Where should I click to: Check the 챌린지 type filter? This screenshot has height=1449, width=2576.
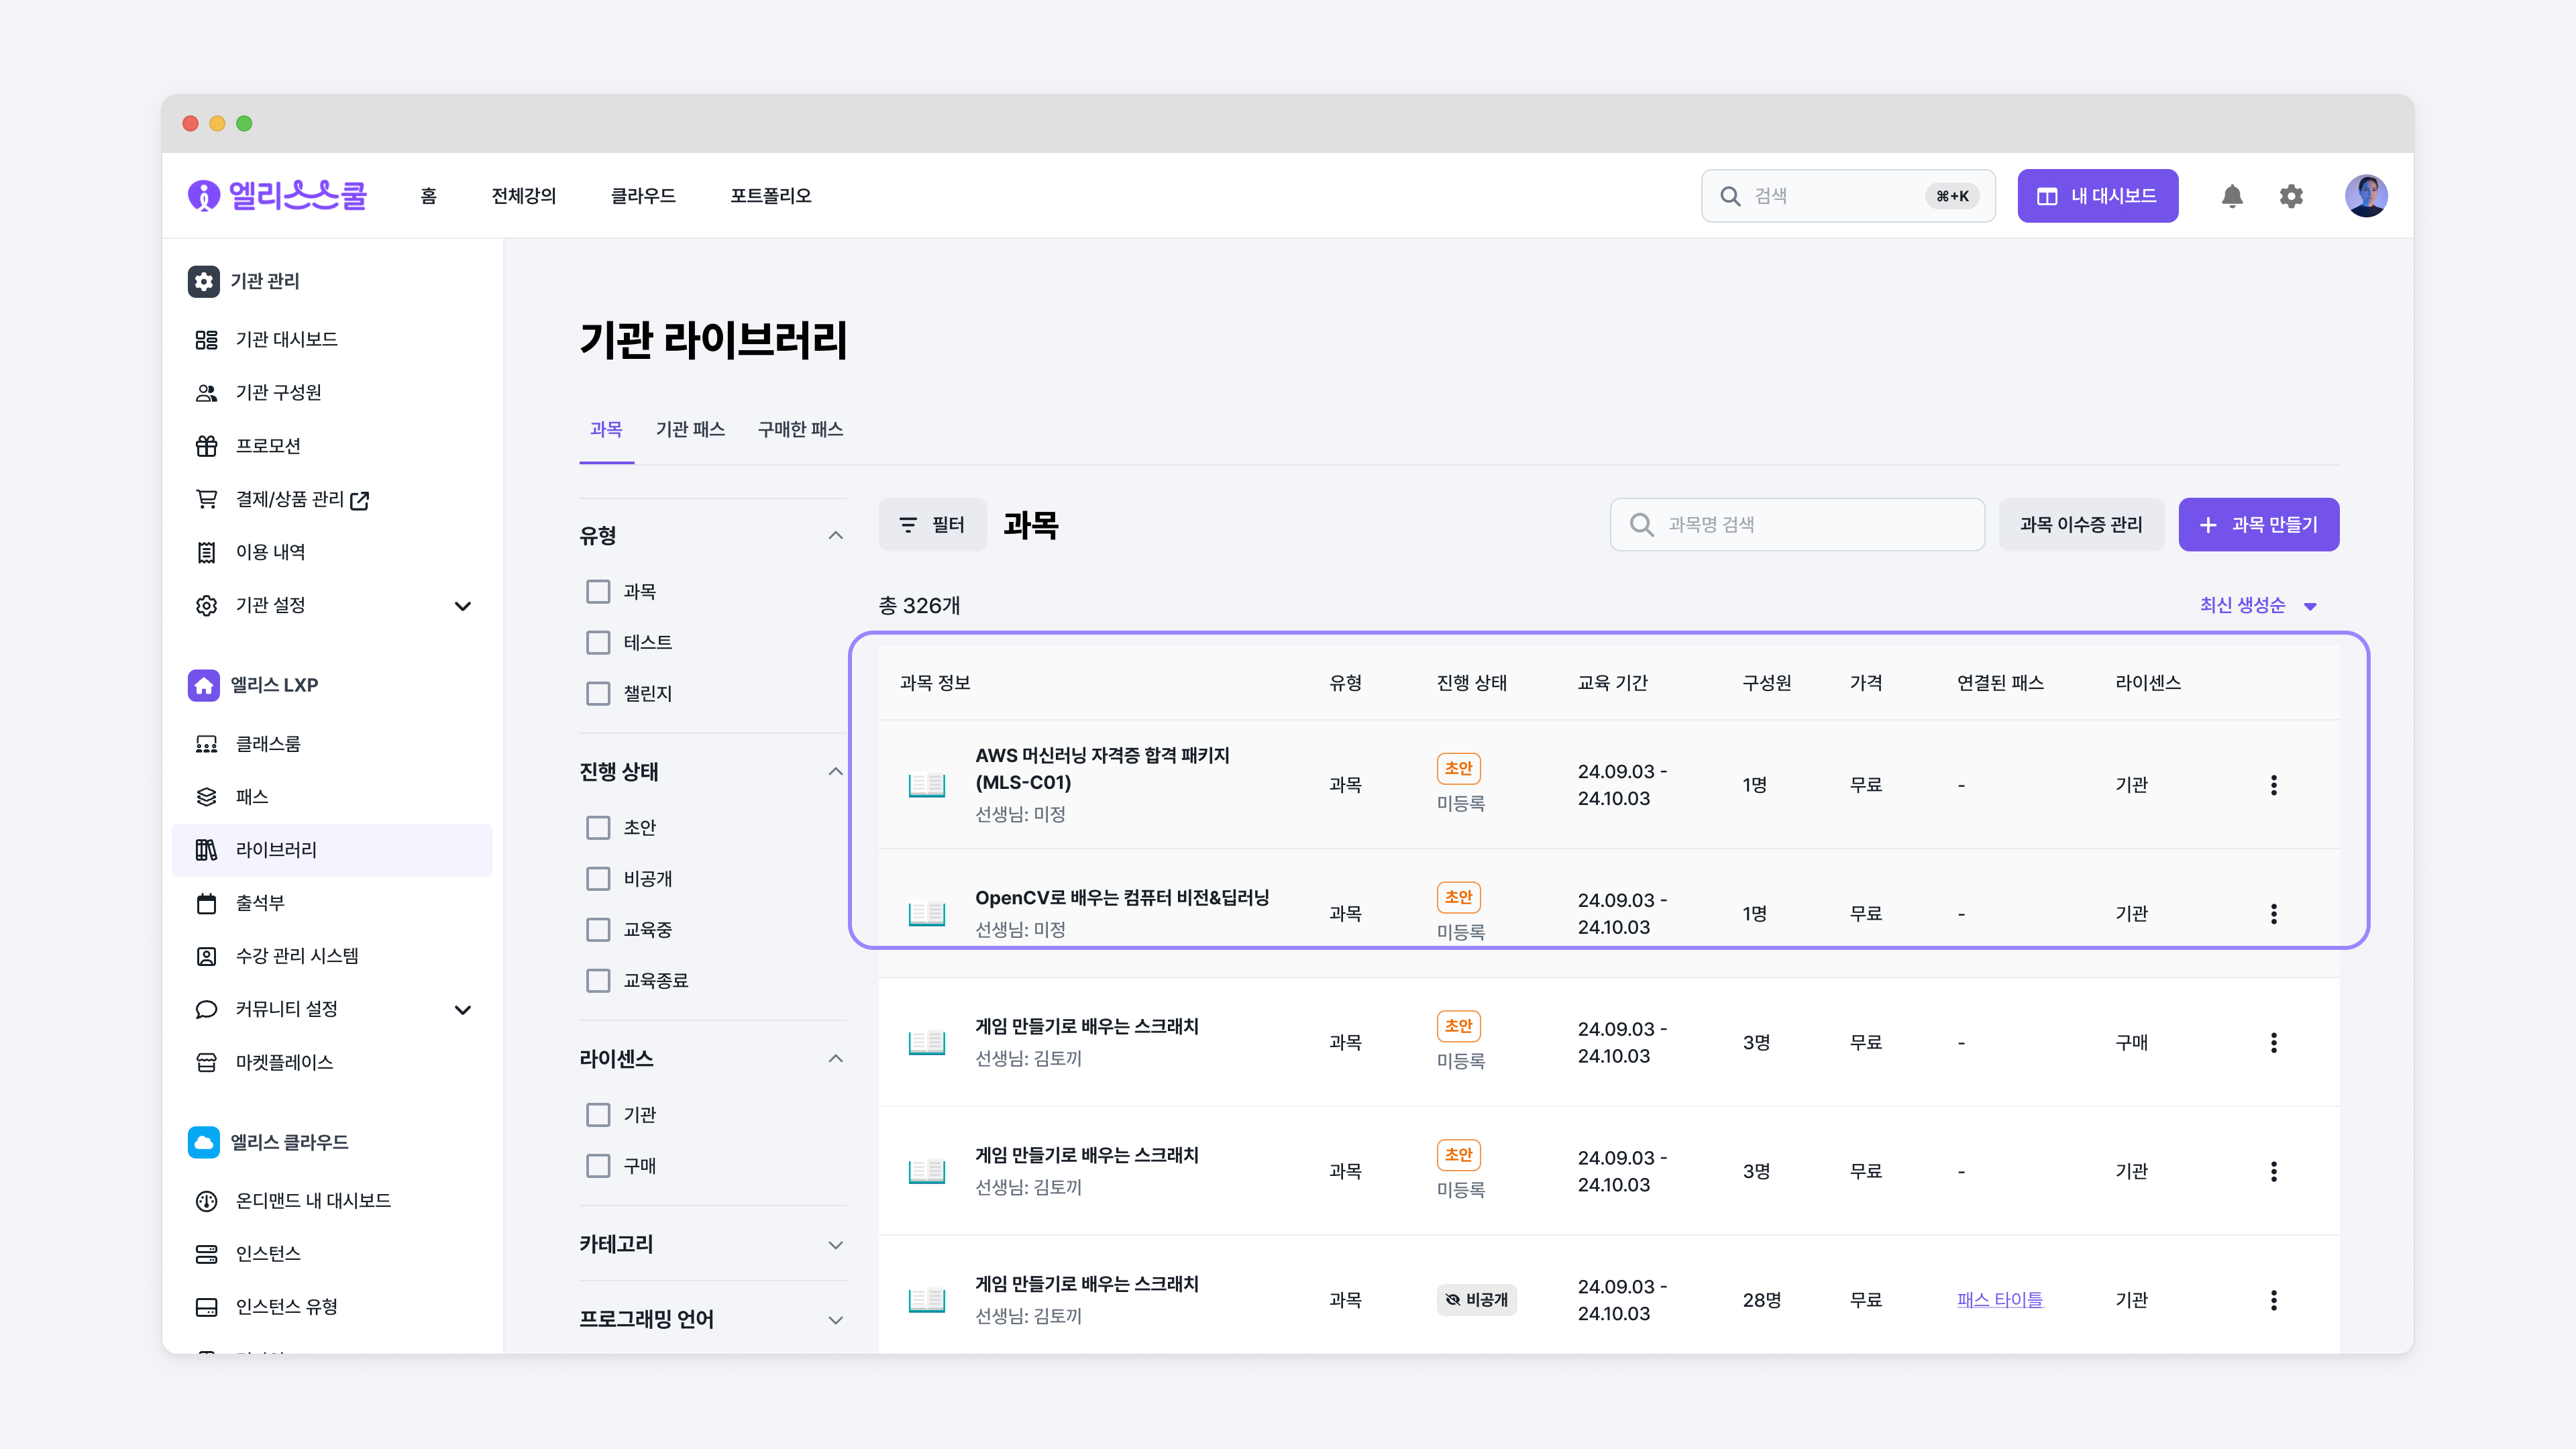598,694
